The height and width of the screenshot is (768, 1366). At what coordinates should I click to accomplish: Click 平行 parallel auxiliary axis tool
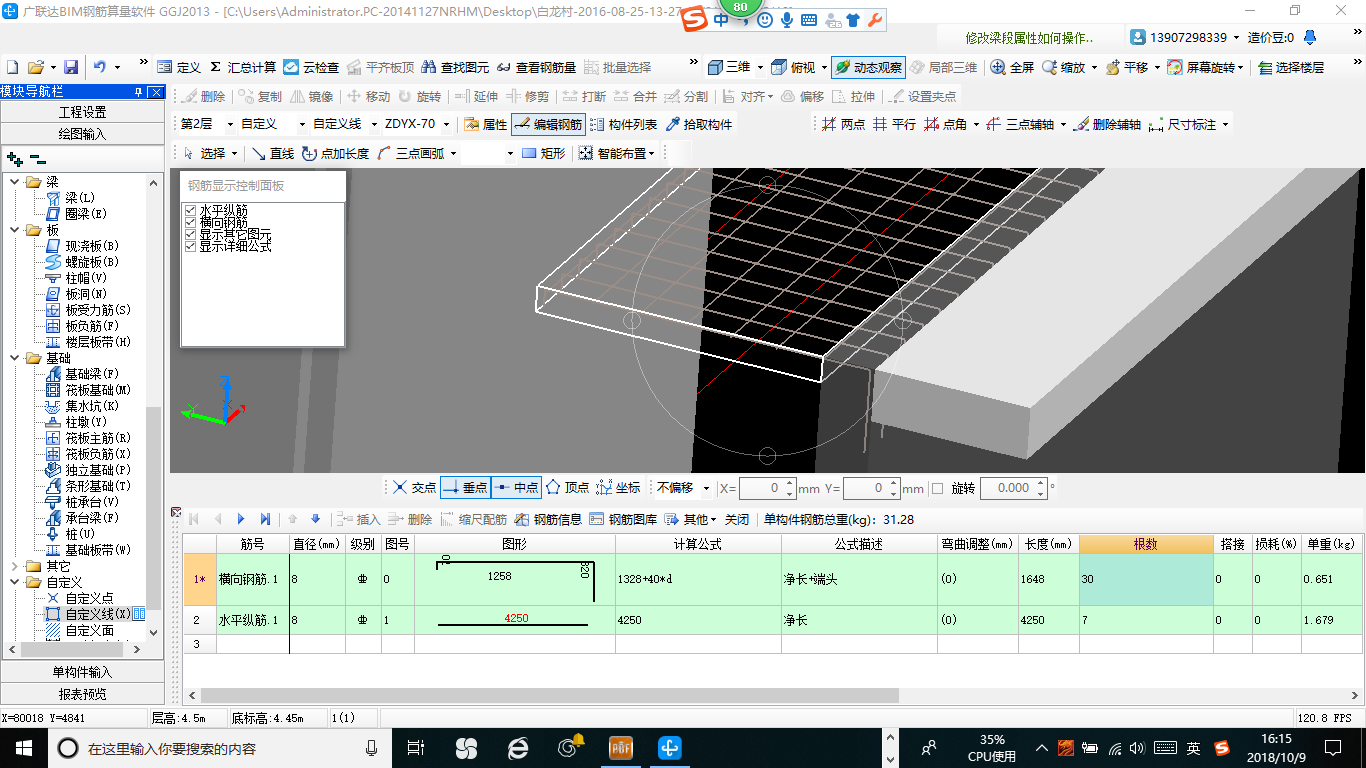point(894,124)
